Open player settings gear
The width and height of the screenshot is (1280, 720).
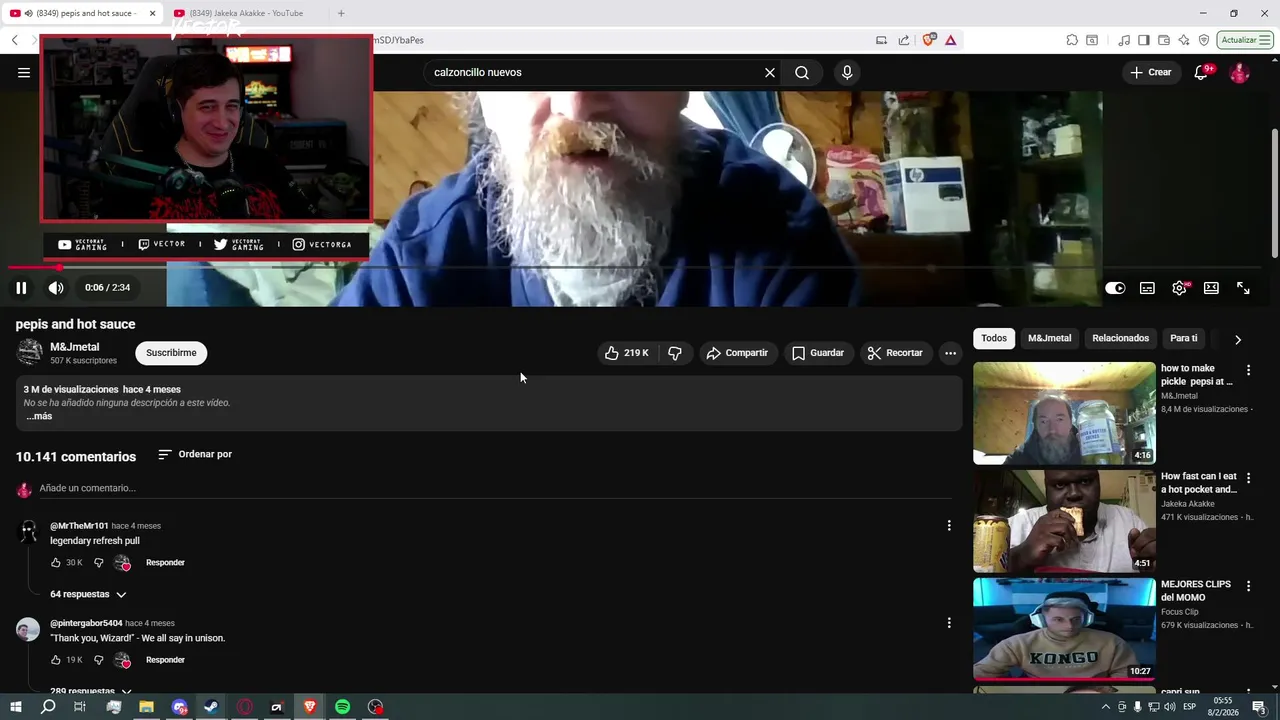click(x=1179, y=288)
